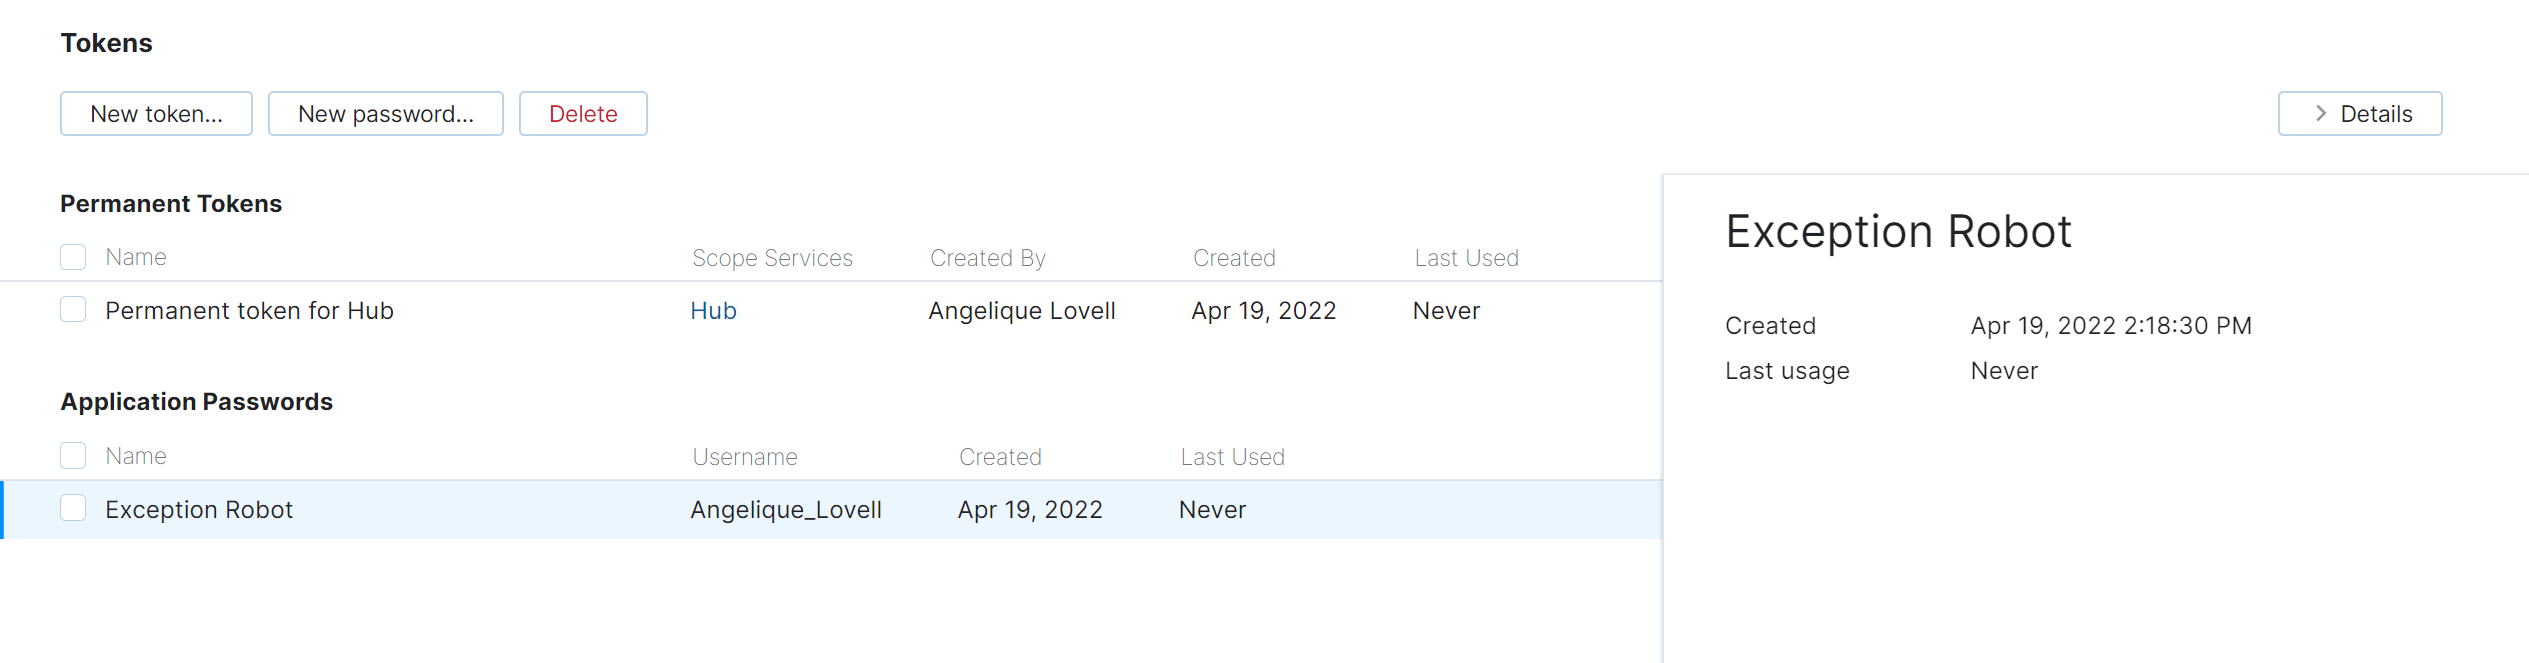
Task: Select all Permanent Tokens via header checkbox
Action: [x=73, y=257]
